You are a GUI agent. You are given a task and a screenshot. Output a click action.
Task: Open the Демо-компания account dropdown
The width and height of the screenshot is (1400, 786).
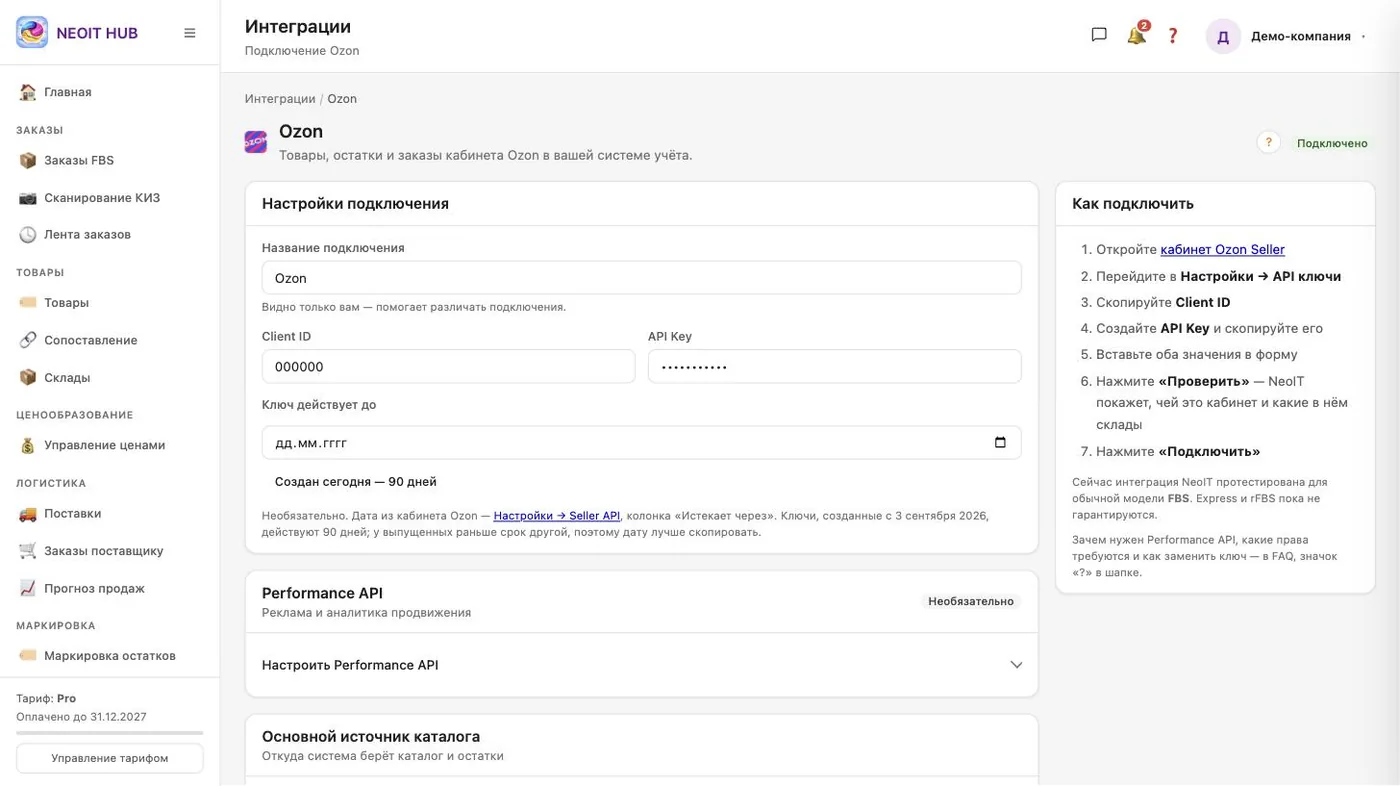click(1308, 36)
